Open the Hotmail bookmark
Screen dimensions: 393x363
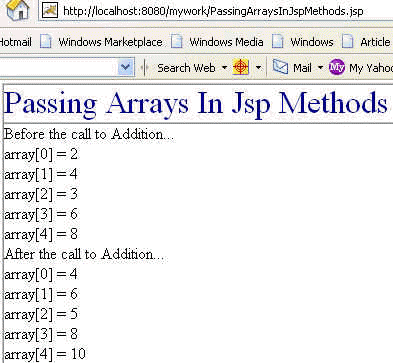pyautogui.click(x=15, y=42)
